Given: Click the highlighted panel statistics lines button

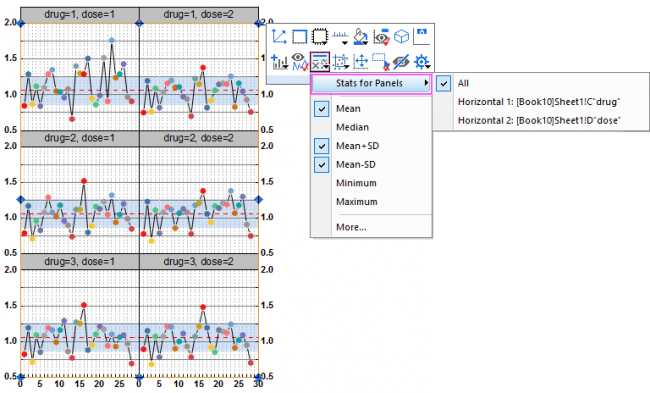Looking at the screenshot, I should (320, 62).
